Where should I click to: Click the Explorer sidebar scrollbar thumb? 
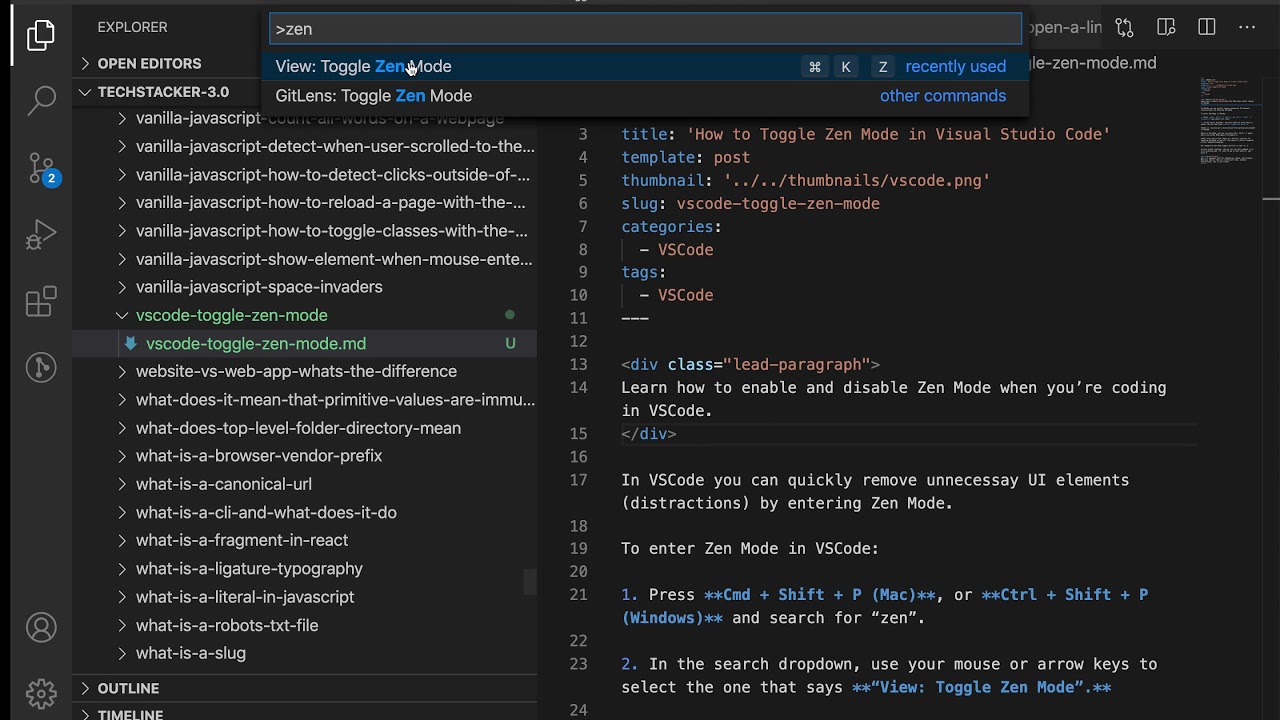[x=530, y=581]
